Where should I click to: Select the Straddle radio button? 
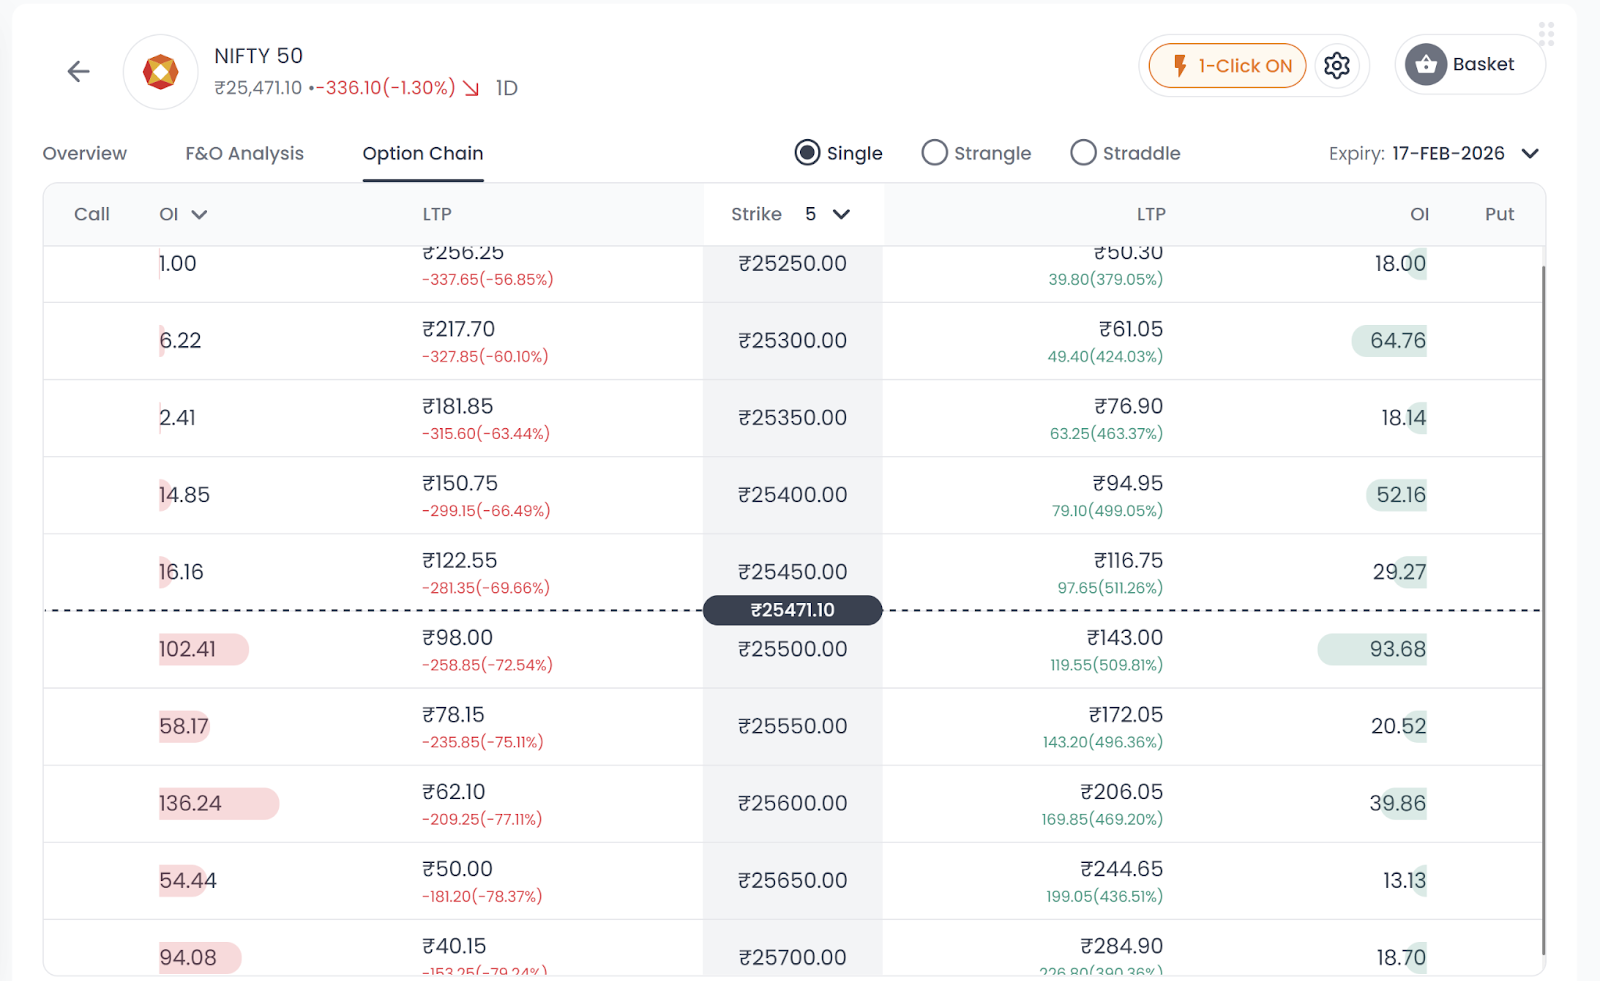[x=1083, y=153]
